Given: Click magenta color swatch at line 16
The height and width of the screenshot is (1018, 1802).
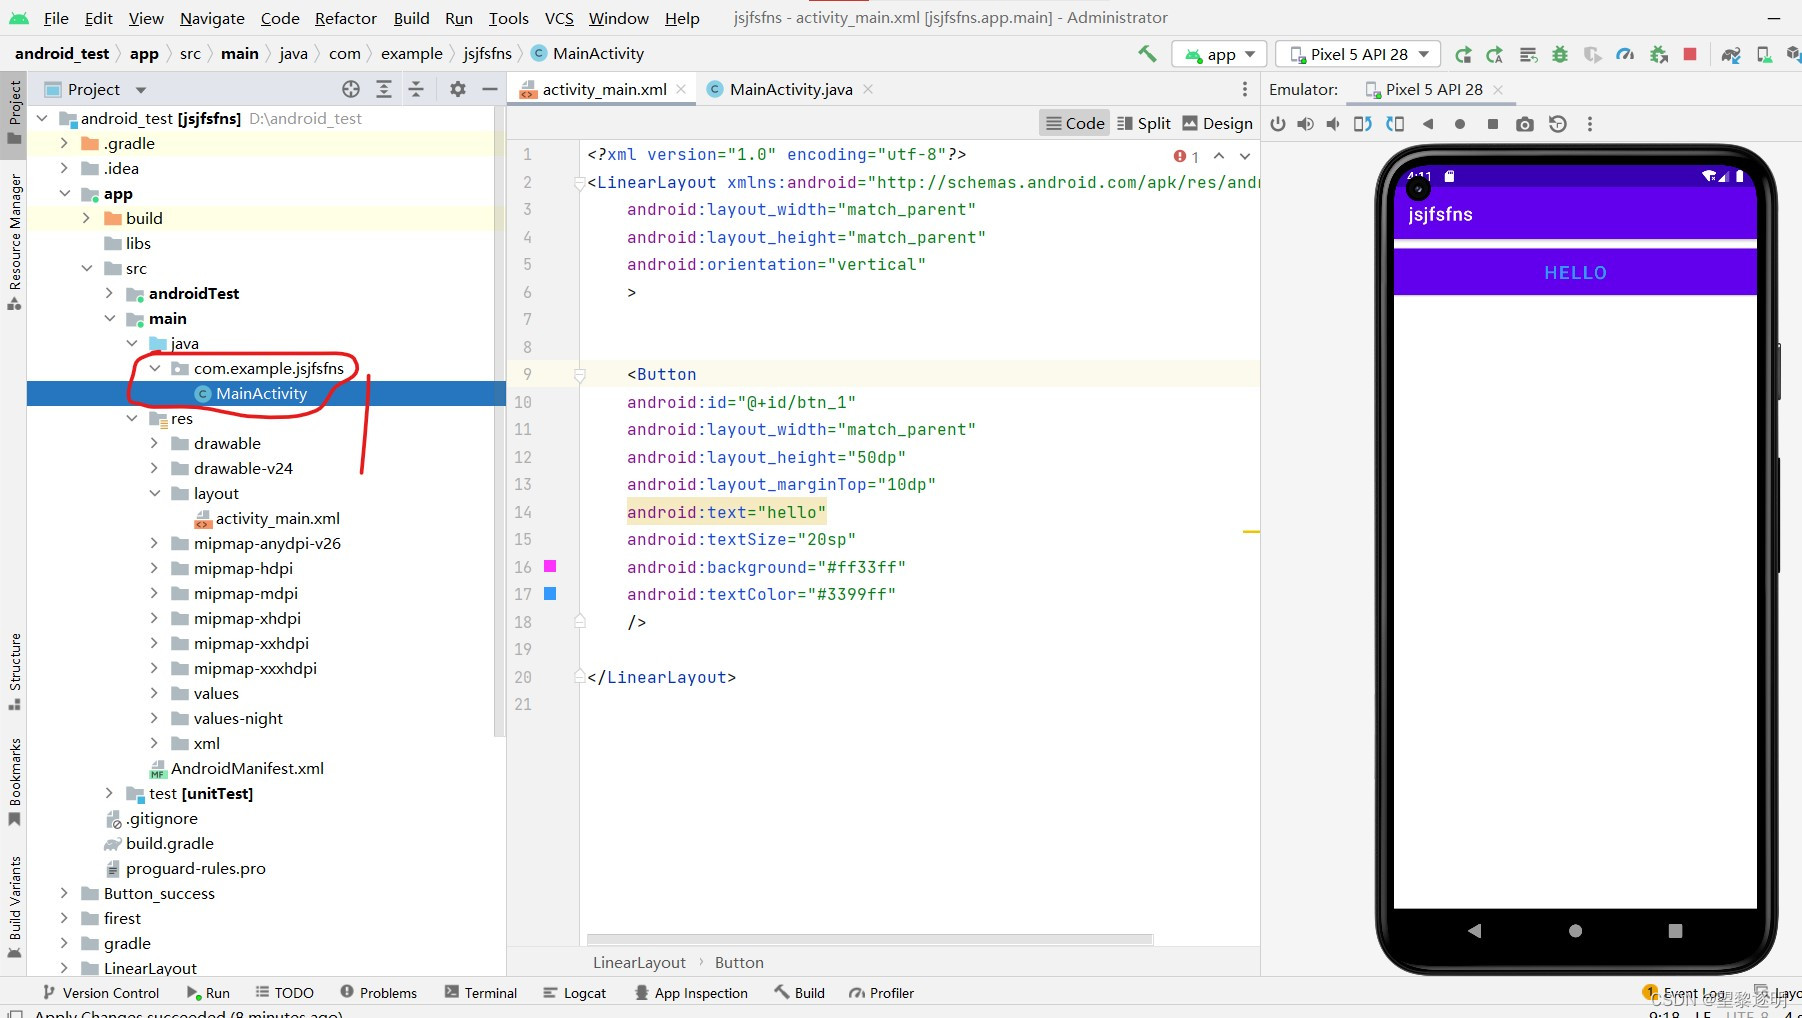Looking at the screenshot, I should point(549,566).
